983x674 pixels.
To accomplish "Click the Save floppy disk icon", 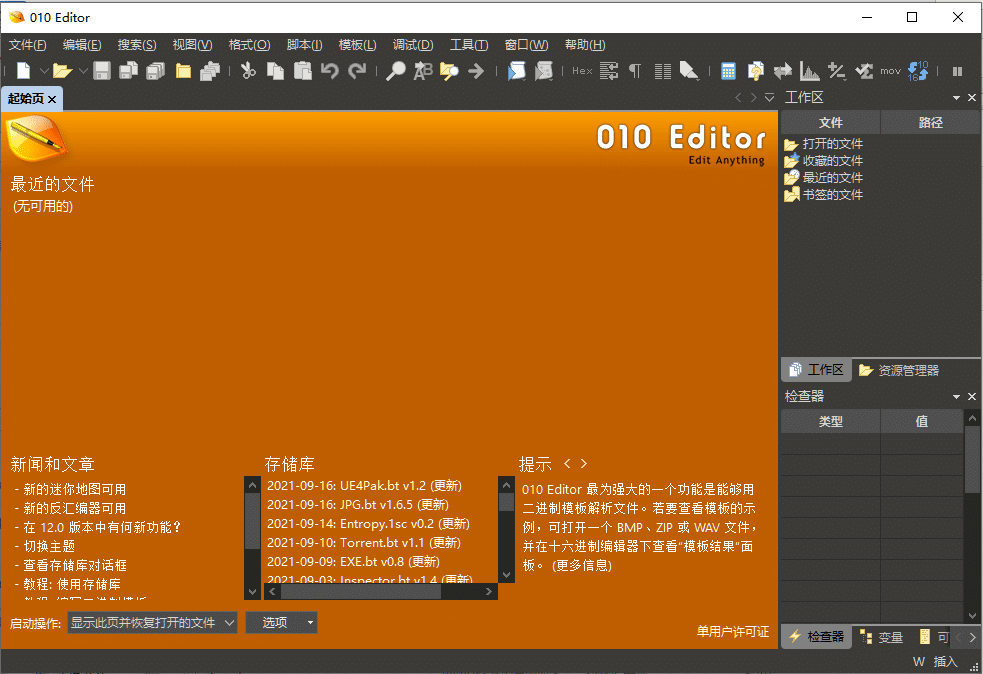I will [x=102, y=71].
